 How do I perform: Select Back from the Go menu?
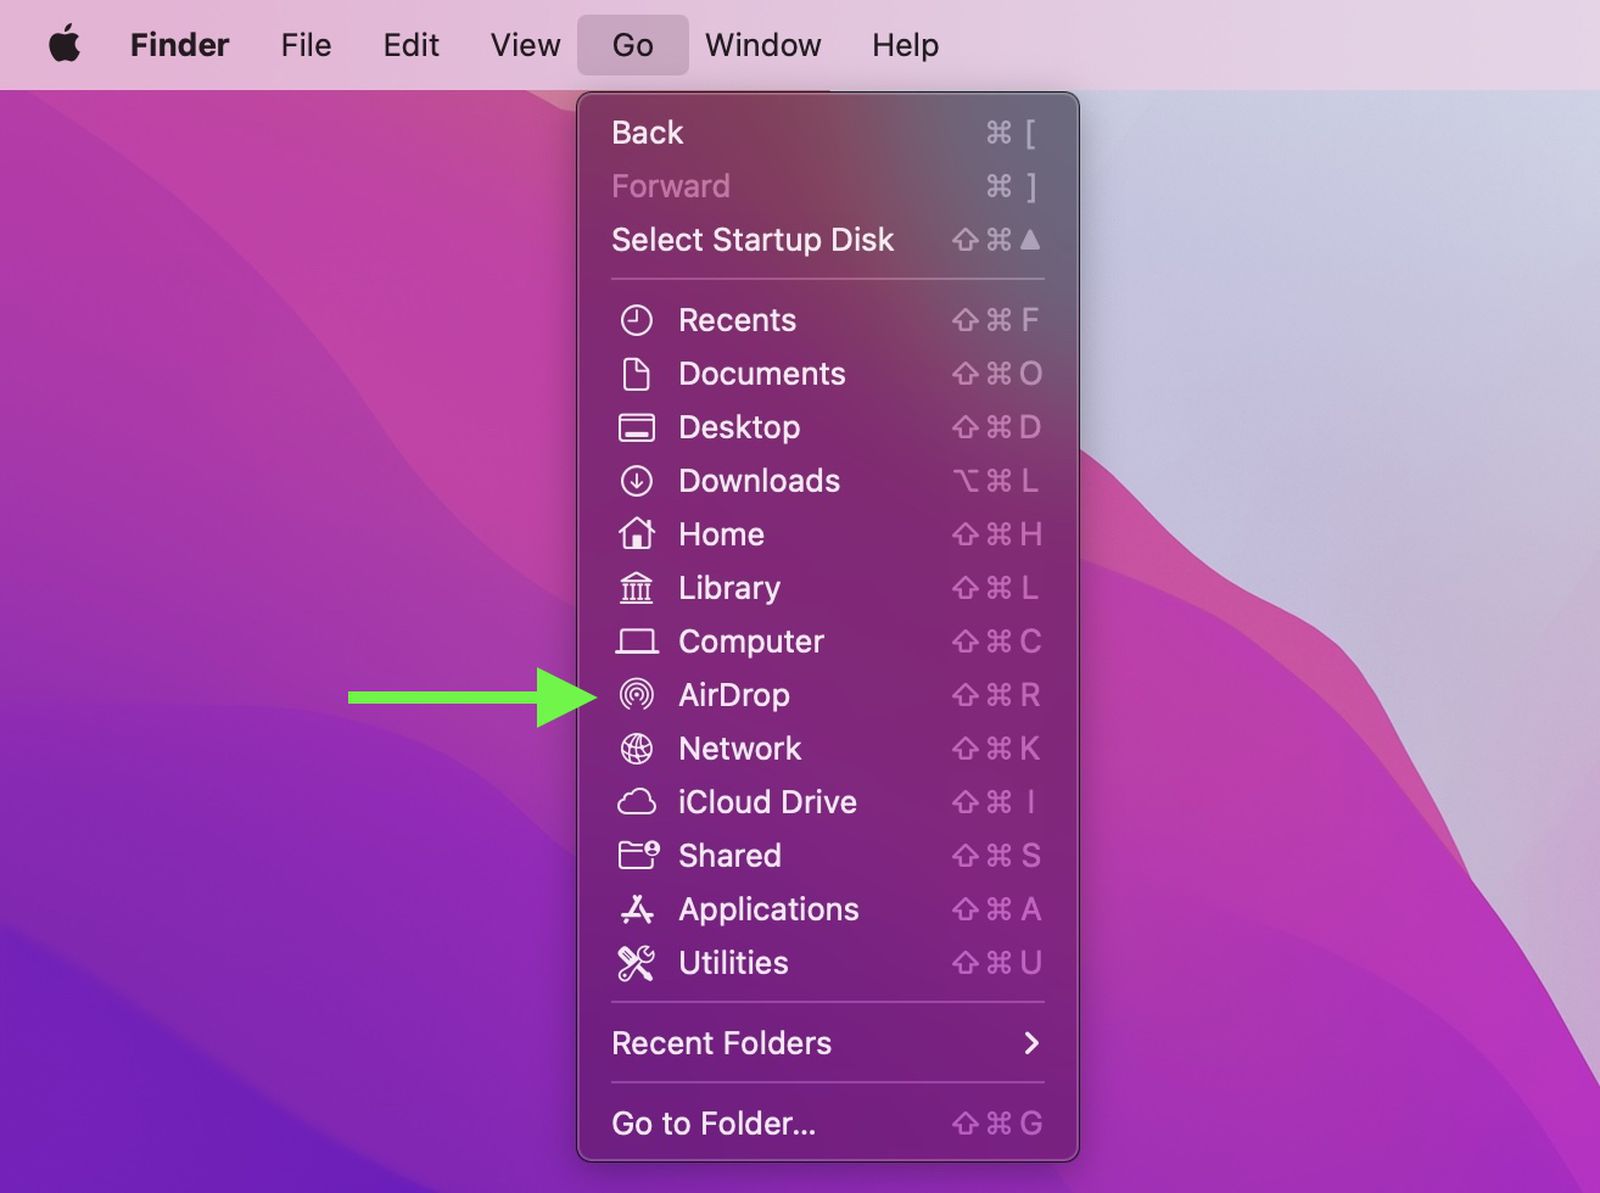pos(647,133)
